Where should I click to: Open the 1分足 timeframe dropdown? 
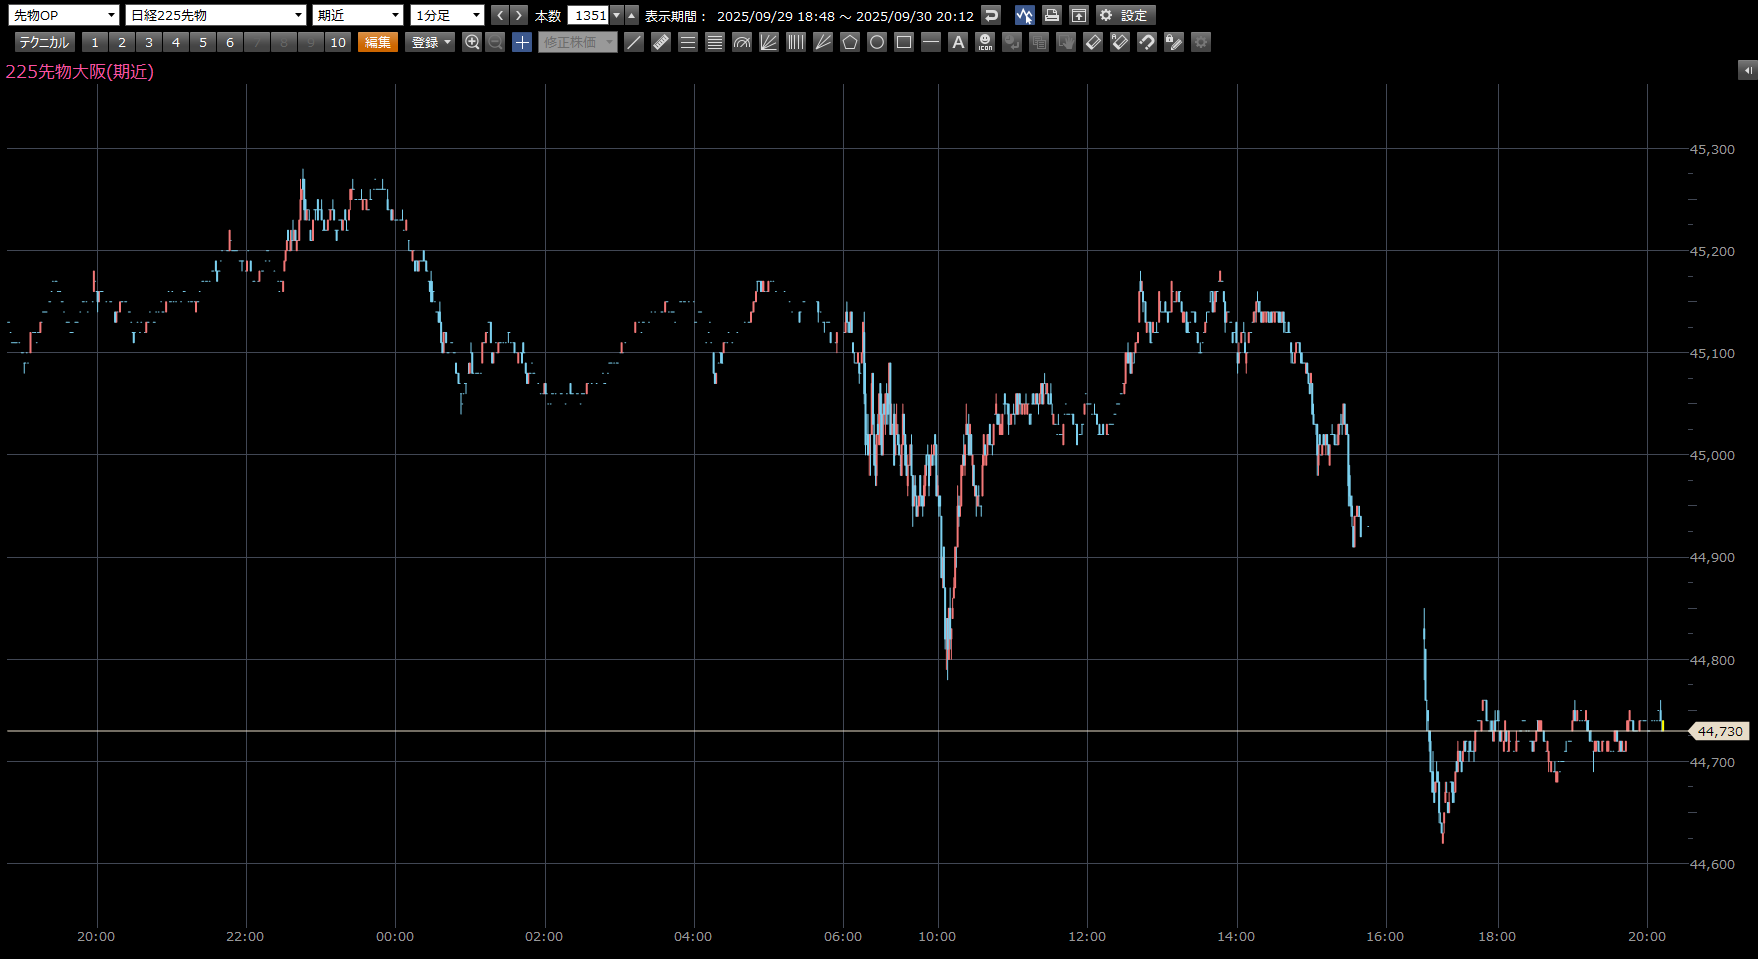click(447, 15)
